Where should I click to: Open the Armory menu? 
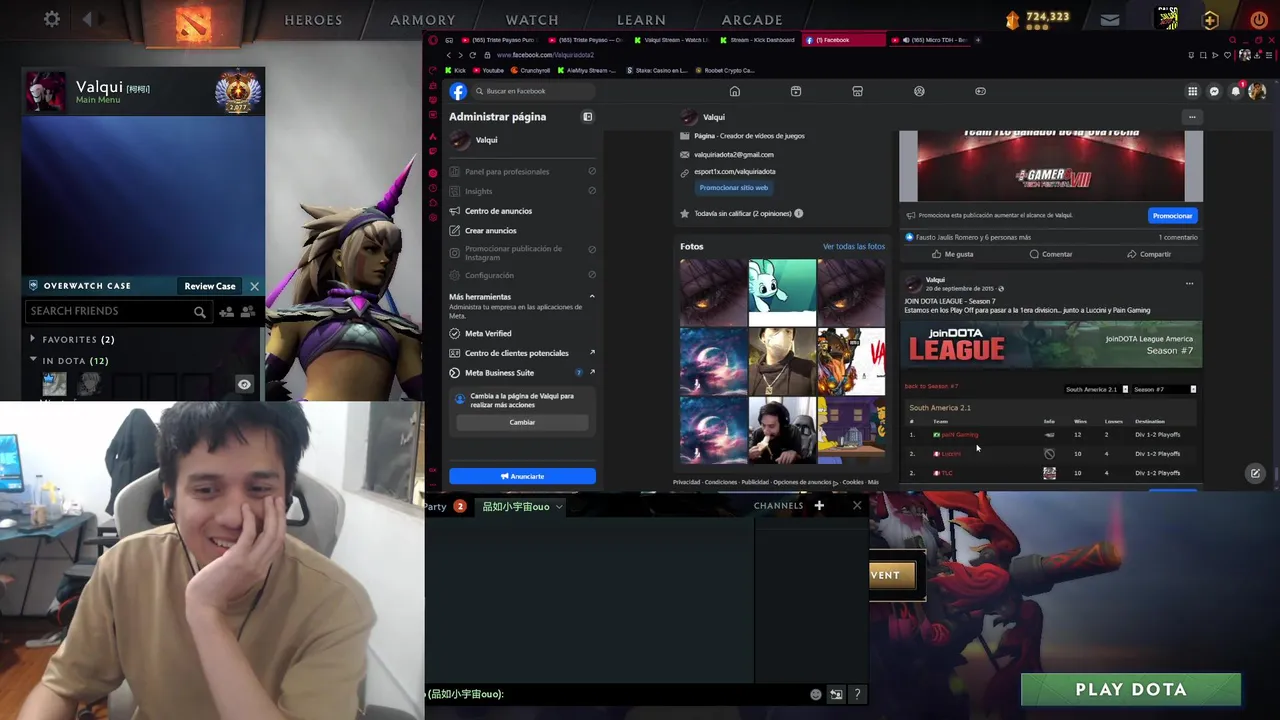pos(423,20)
